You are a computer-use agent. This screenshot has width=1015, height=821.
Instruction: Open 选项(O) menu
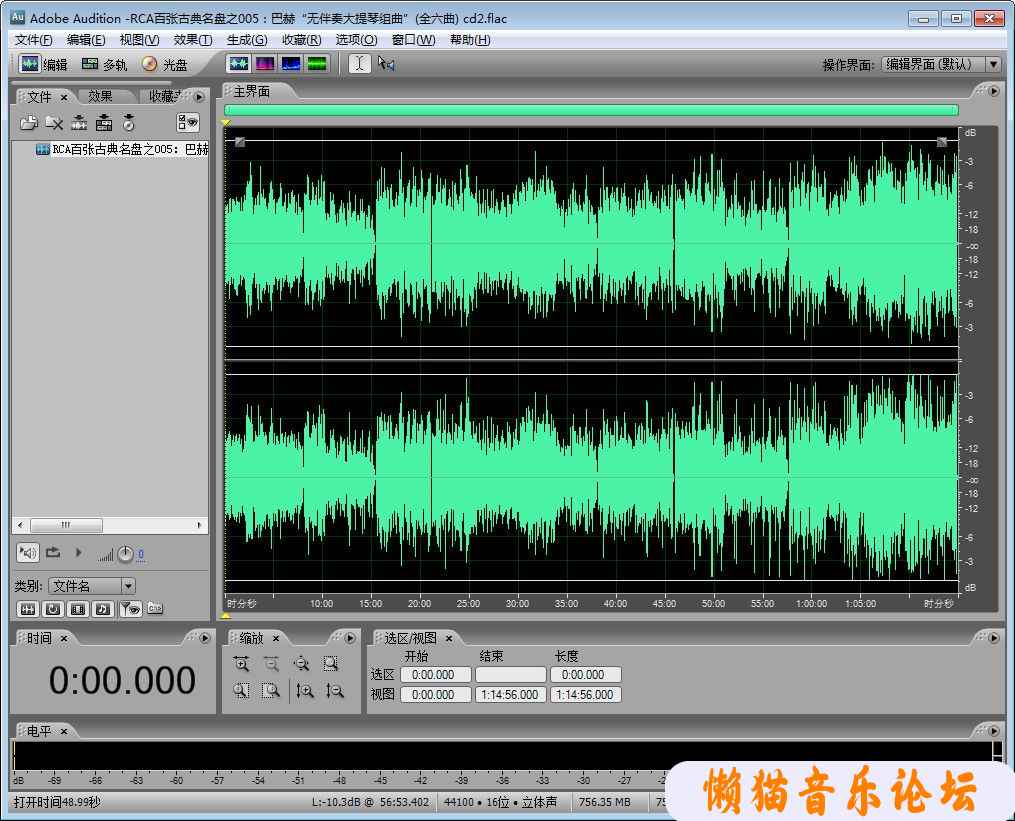356,40
